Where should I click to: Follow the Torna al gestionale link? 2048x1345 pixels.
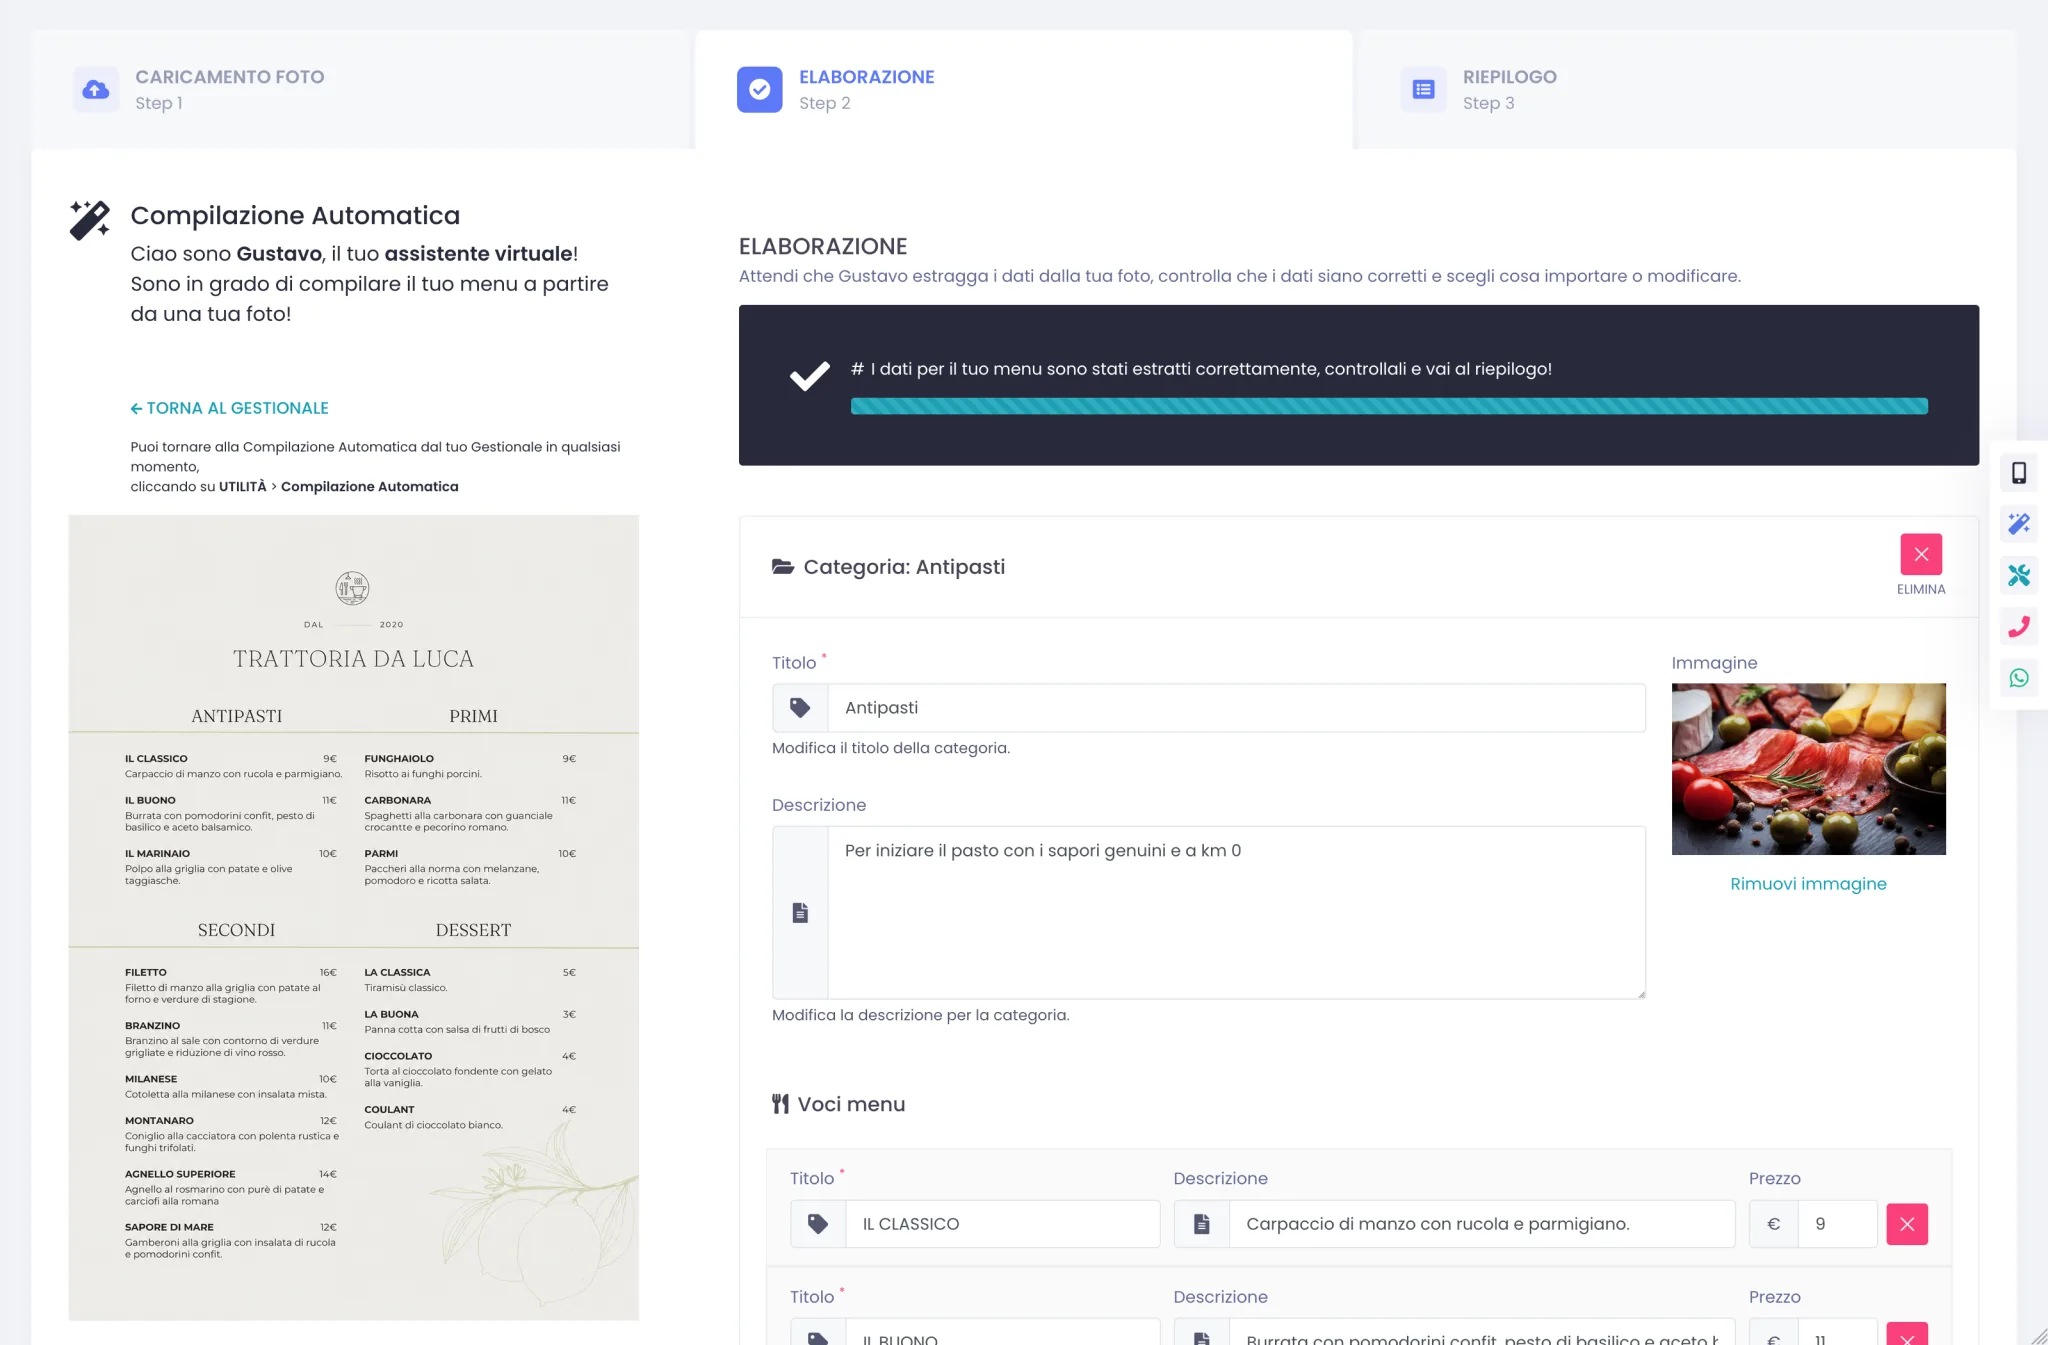(x=229, y=408)
